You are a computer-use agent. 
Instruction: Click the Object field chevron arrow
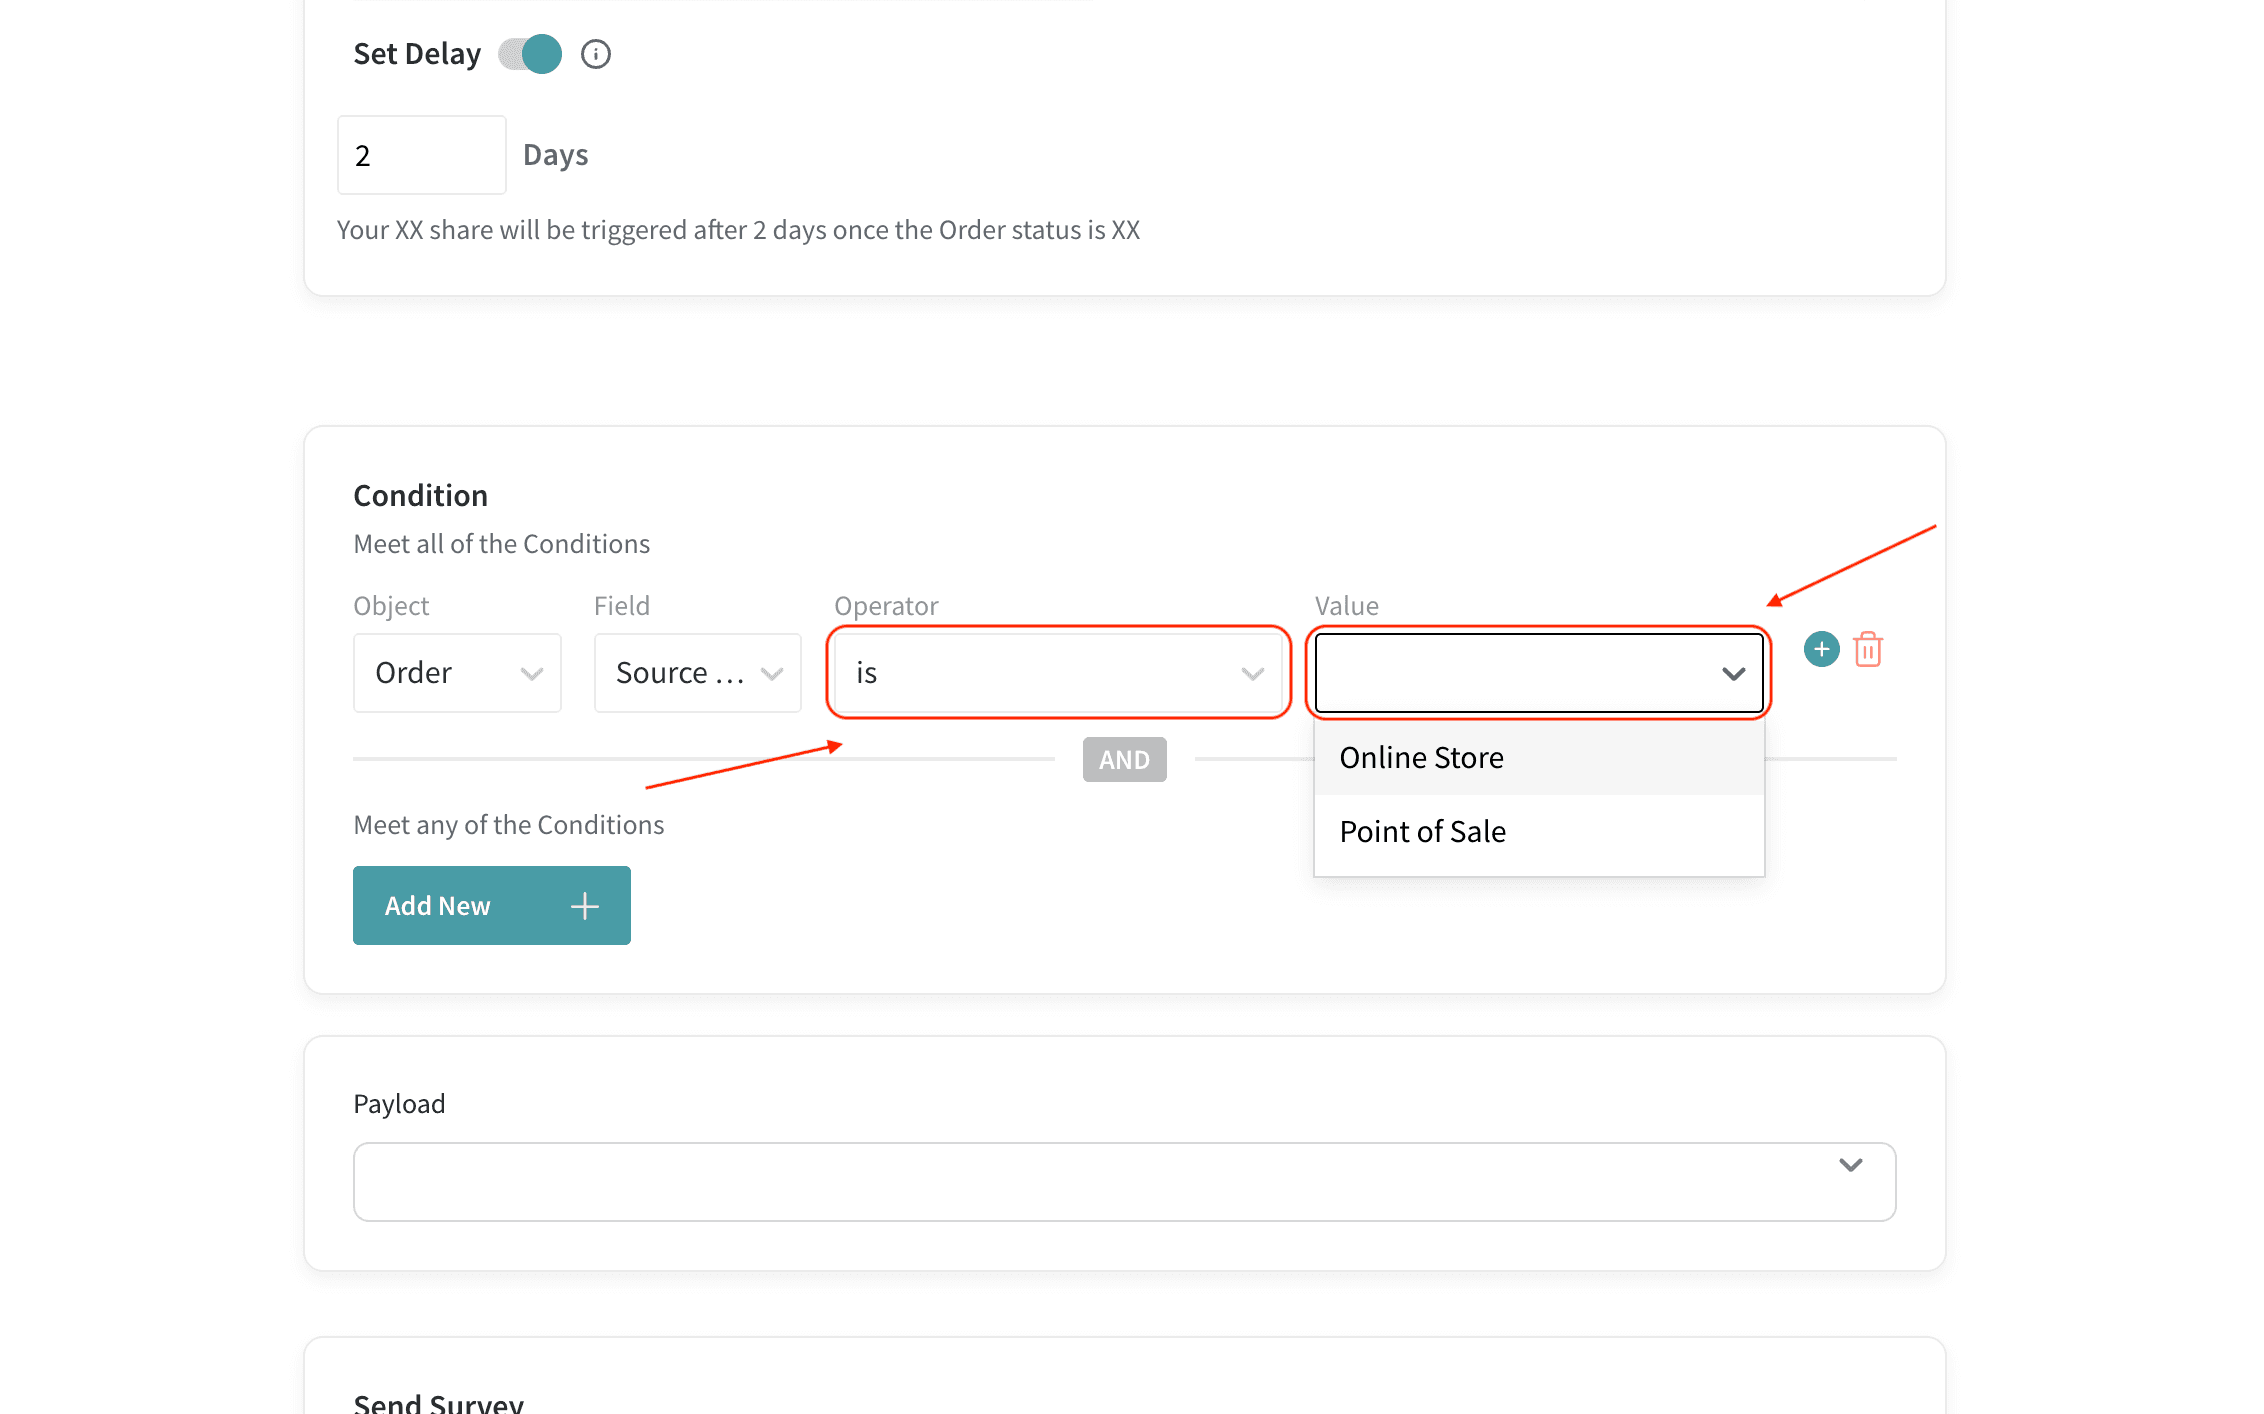point(531,674)
